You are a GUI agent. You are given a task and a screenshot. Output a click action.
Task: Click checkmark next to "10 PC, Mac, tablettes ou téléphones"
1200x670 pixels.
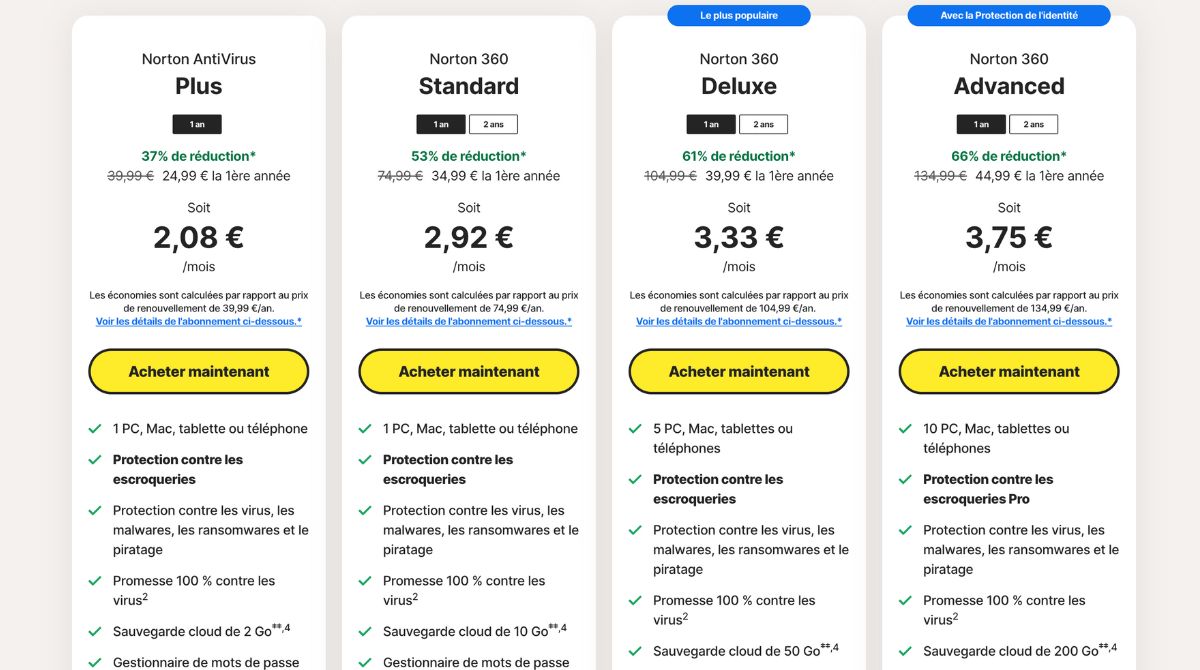[906, 428]
